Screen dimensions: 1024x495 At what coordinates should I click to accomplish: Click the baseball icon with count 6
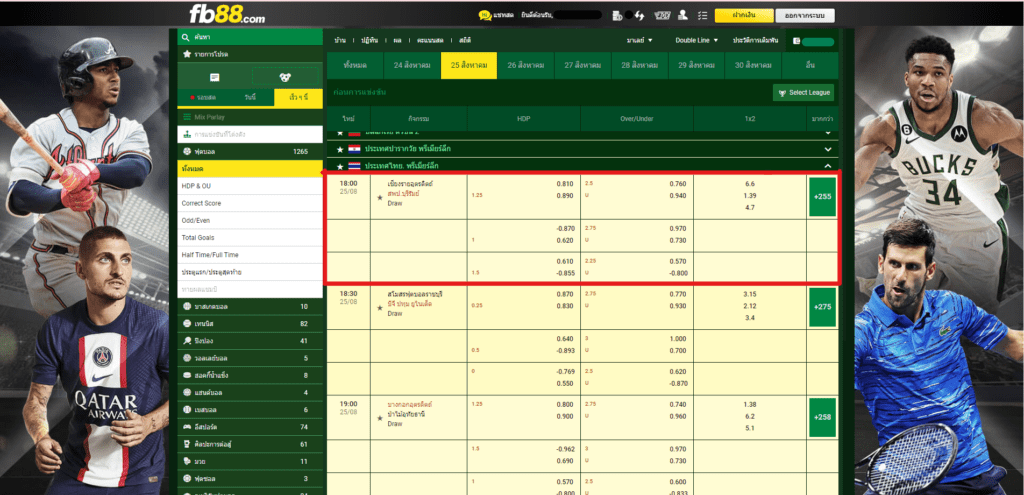tap(187, 409)
